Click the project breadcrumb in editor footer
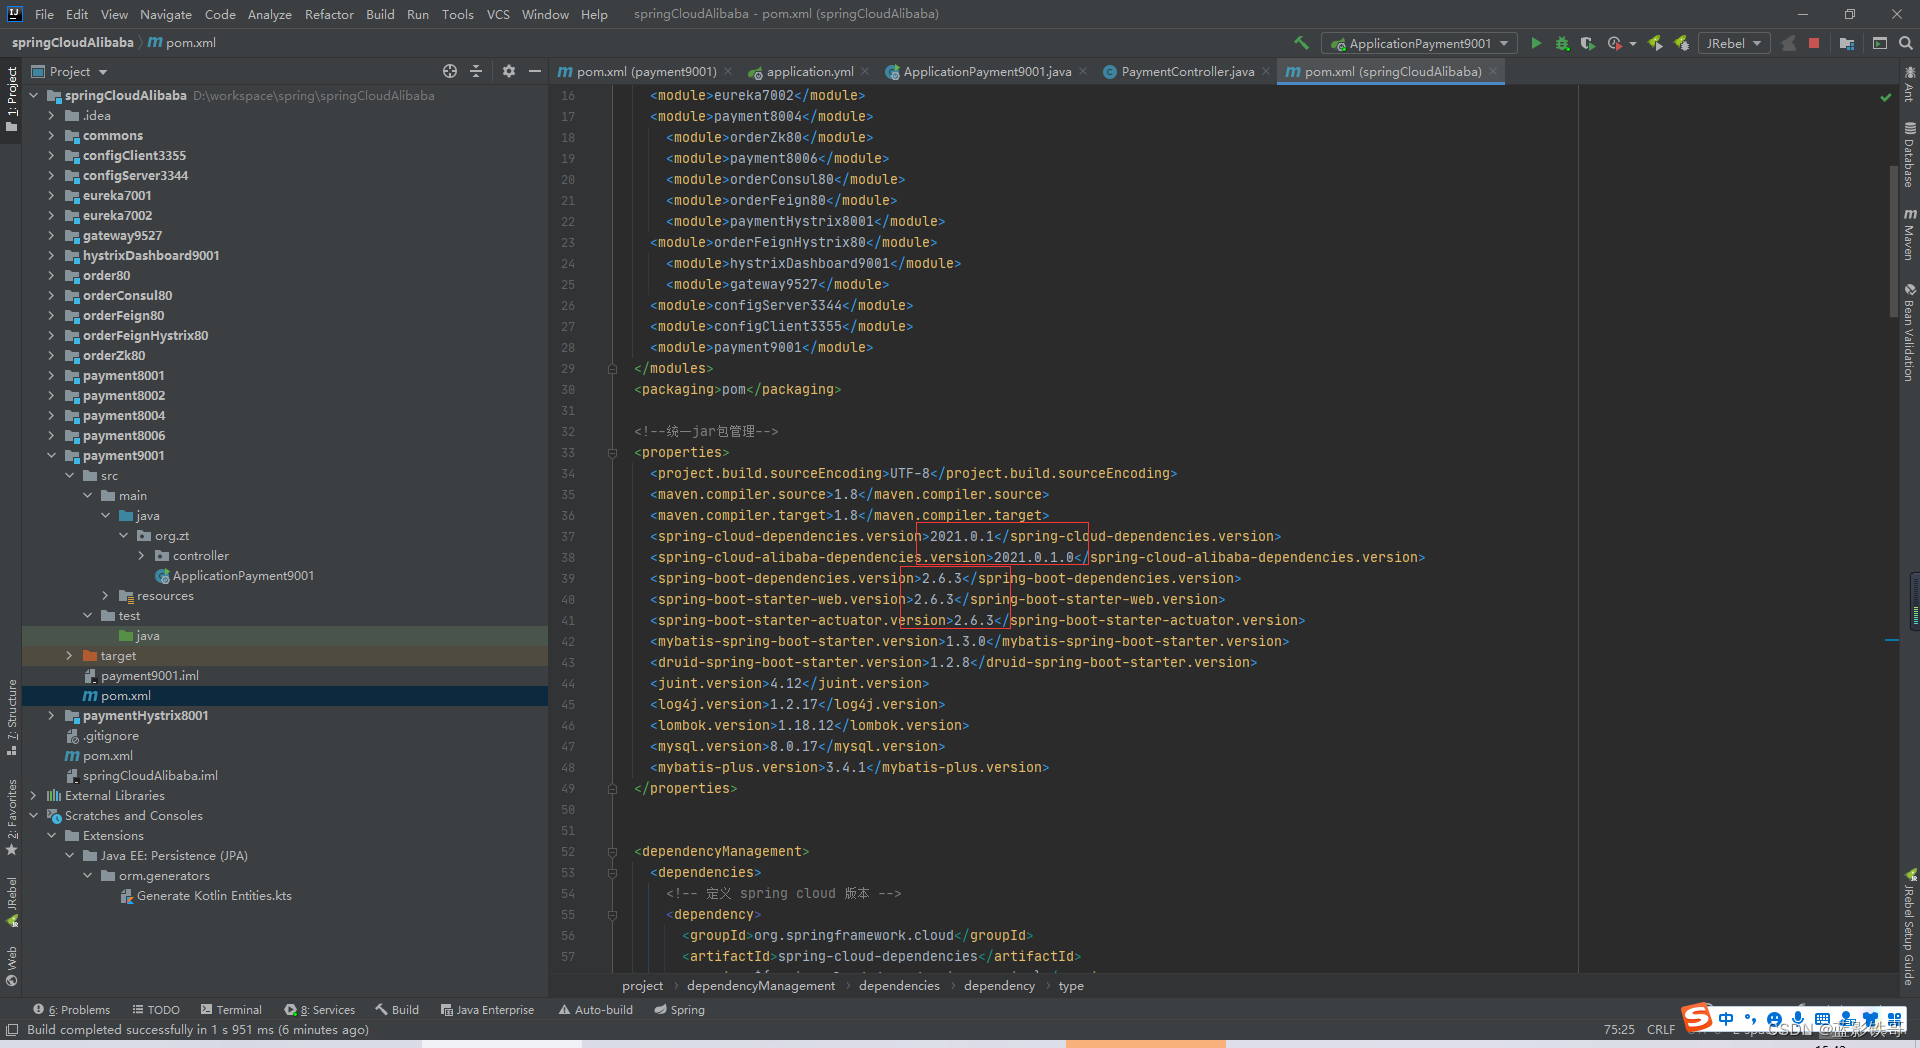The height and width of the screenshot is (1048, 1920). (x=642, y=986)
